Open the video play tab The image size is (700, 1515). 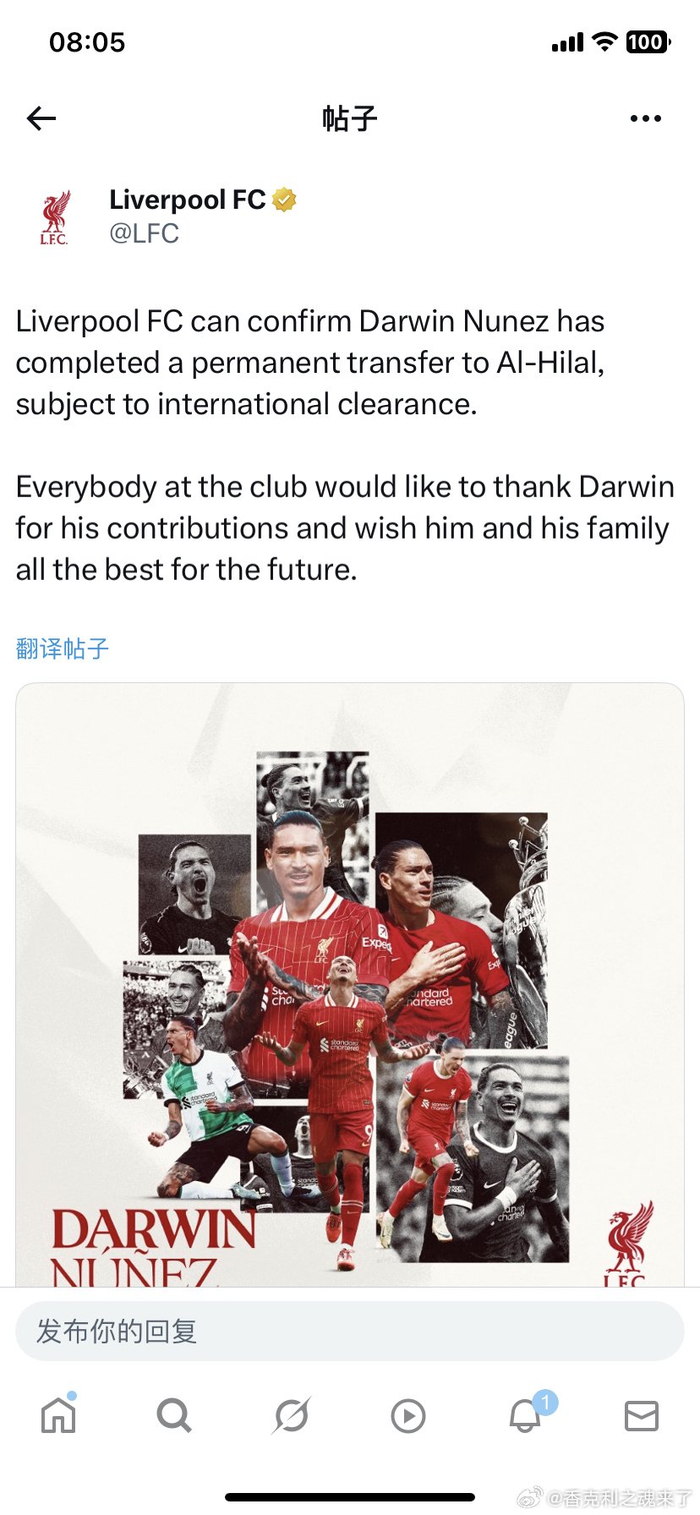tap(408, 1415)
